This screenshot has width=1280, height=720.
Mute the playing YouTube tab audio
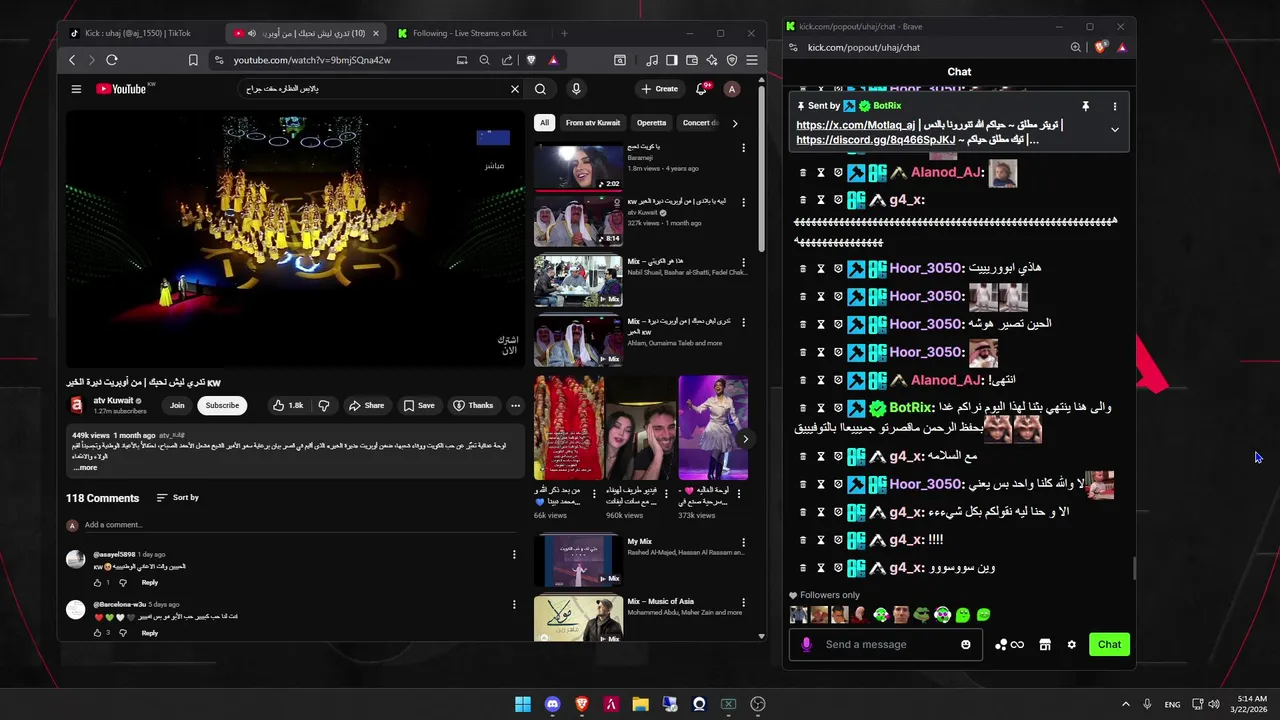(251, 33)
